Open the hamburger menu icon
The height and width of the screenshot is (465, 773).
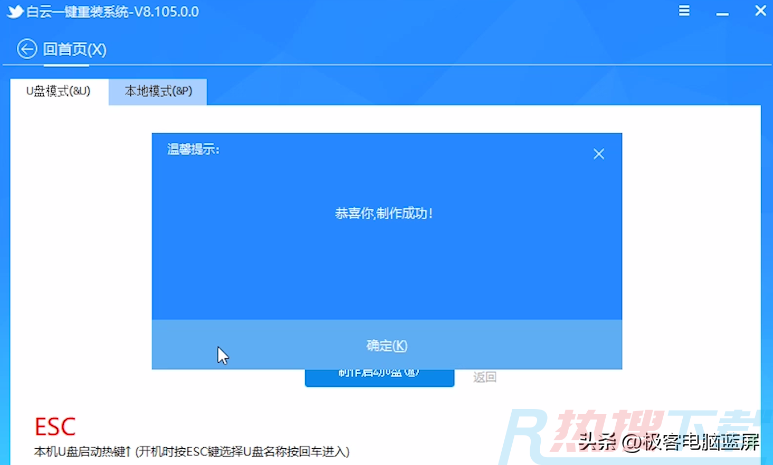[684, 11]
